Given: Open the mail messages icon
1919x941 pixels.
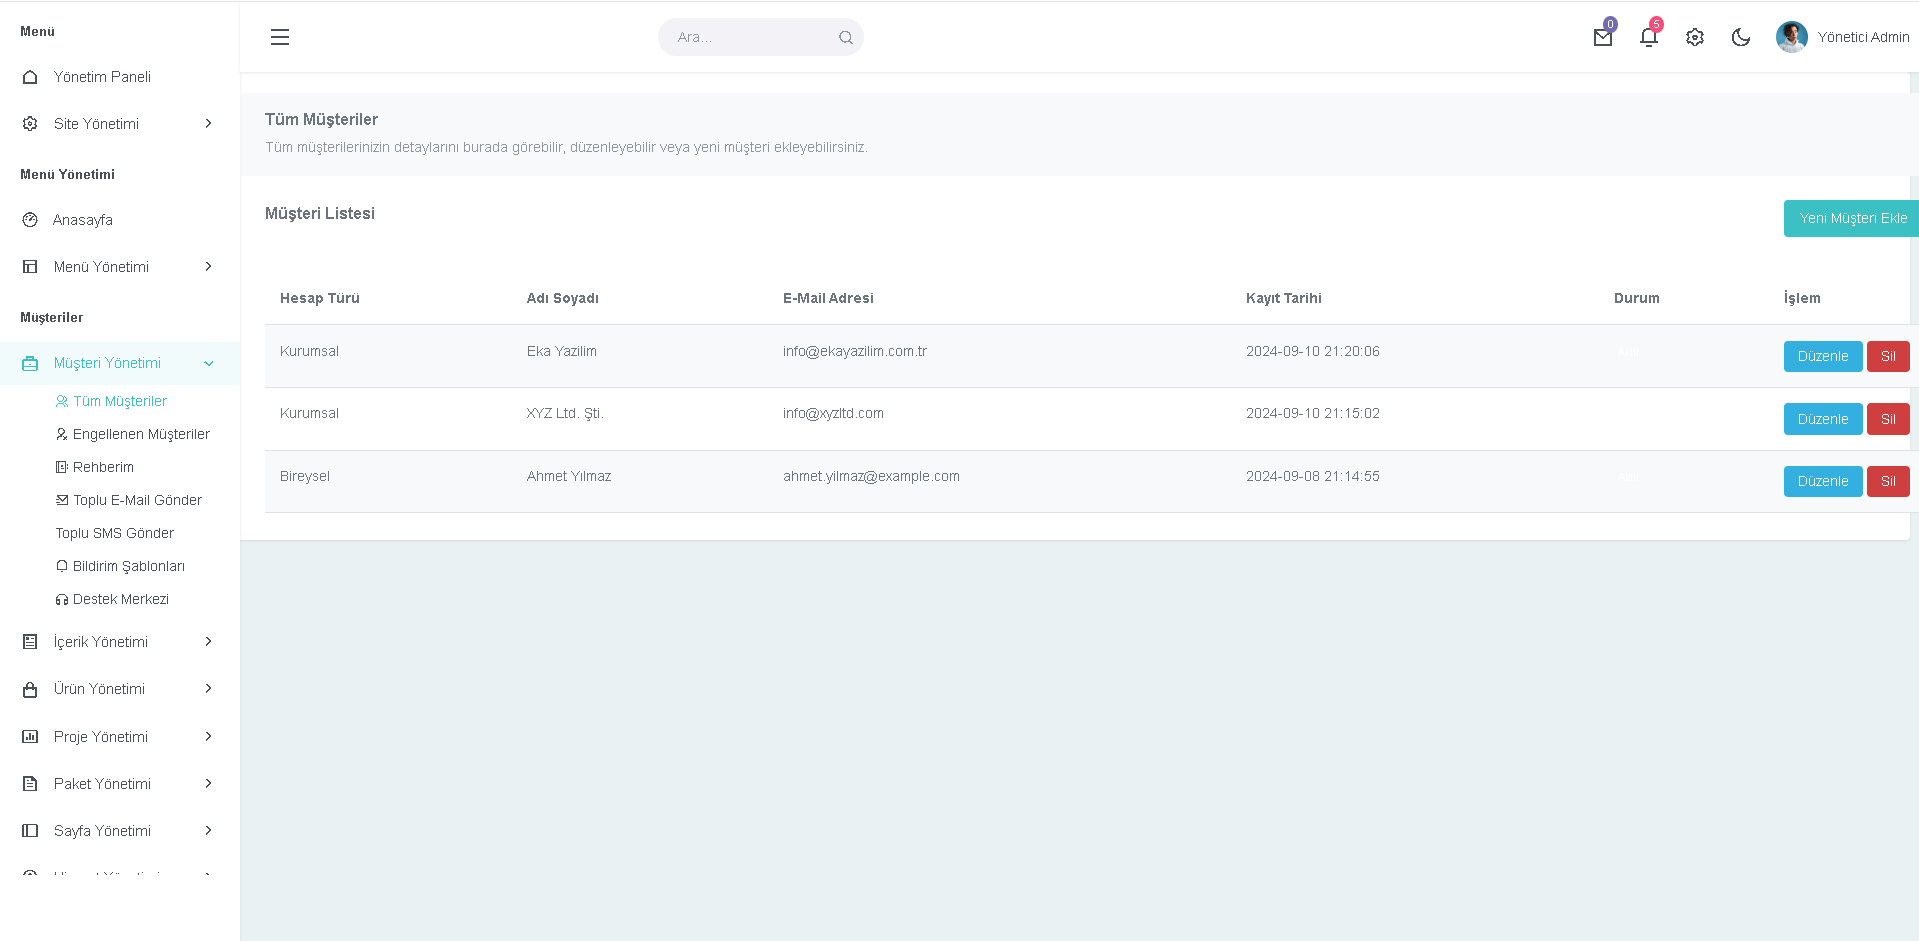Looking at the screenshot, I should pos(1603,38).
